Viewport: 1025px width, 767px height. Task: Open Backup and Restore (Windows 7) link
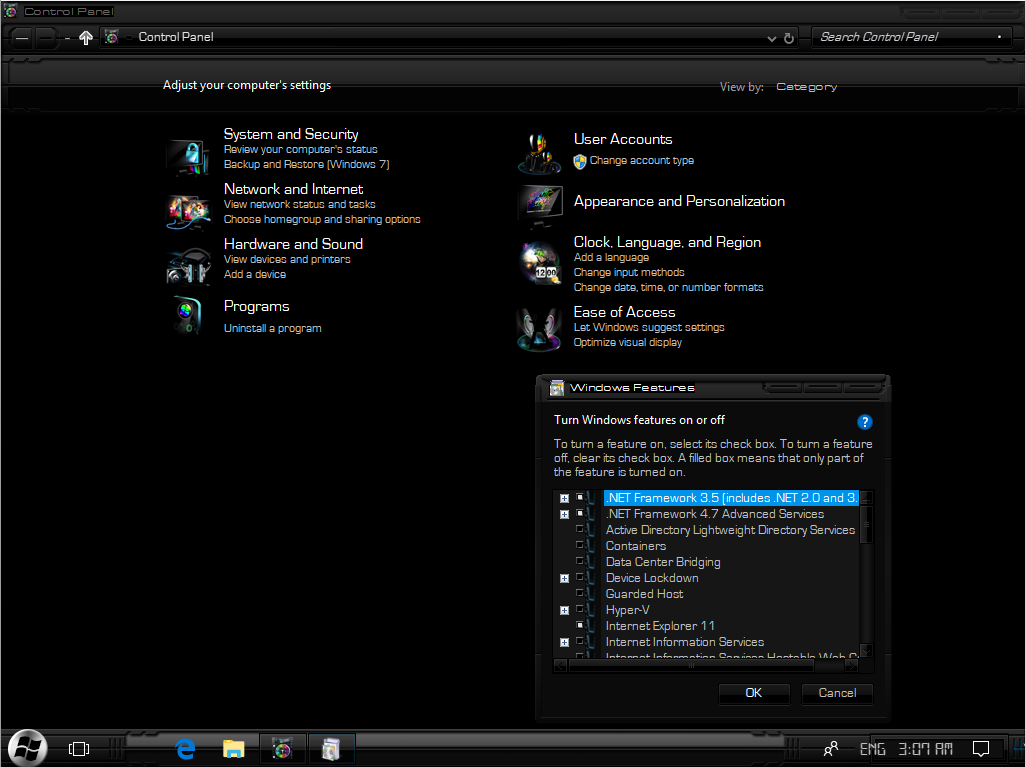(307, 165)
